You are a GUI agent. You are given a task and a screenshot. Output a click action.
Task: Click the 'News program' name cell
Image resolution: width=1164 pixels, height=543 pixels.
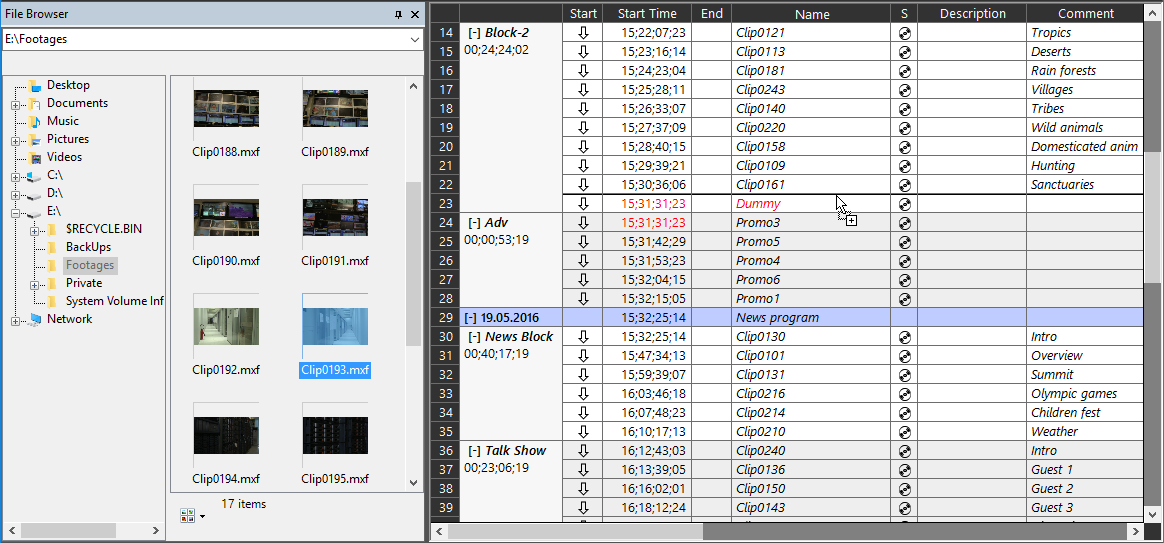click(x=811, y=318)
